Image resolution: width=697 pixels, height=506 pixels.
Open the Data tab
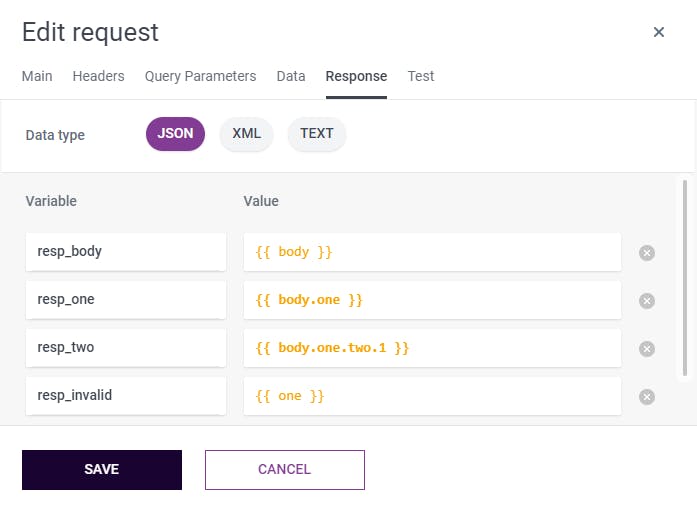[x=291, y=76]
